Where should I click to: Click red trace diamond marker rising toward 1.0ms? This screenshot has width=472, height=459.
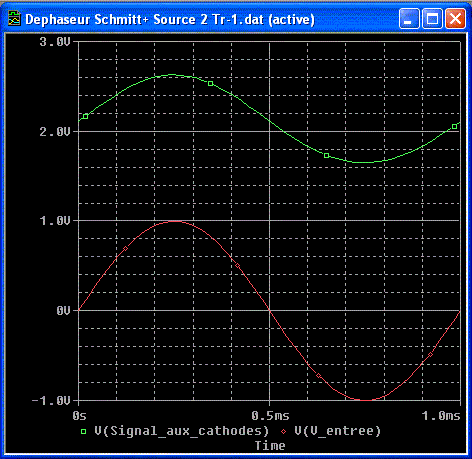coord(430,355)
